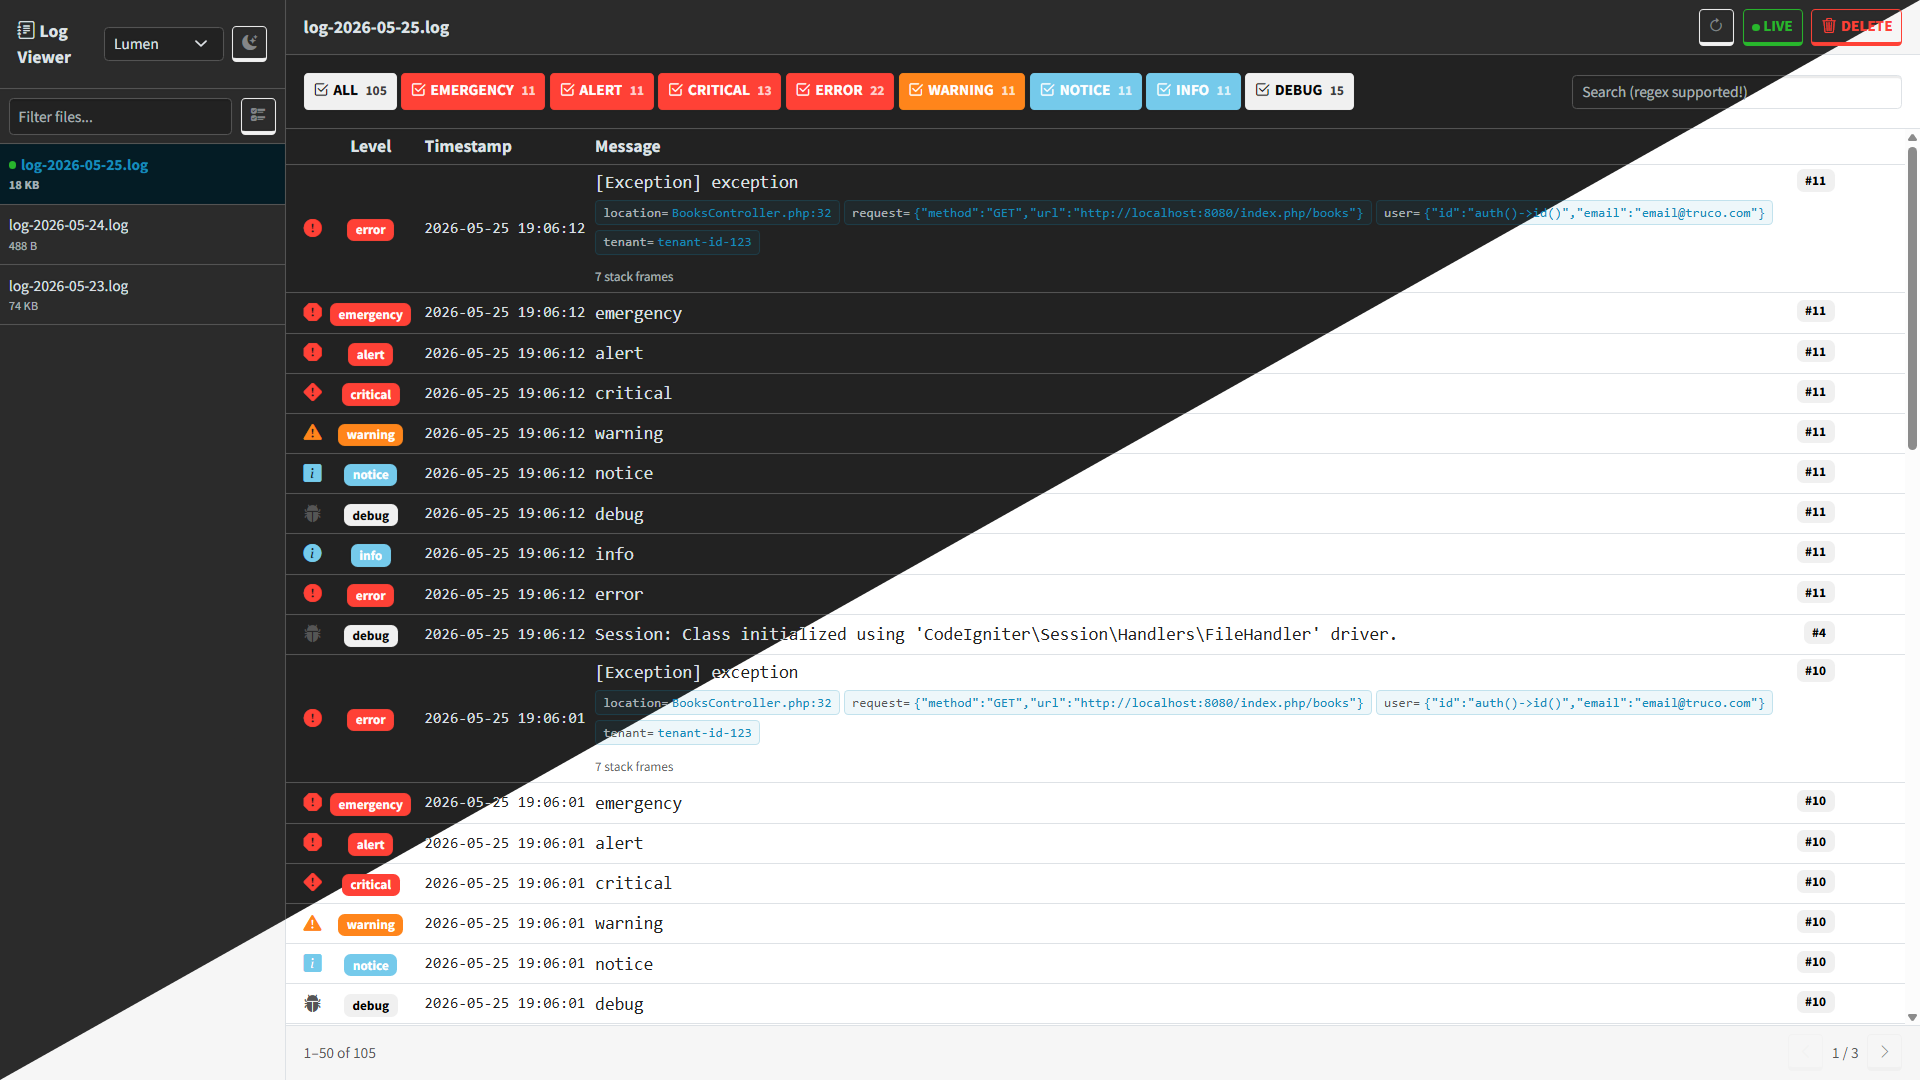The image size is (1920, 1080).
Task: Click the request tag of the 19:06:01 exception
Action: tap(1107, 703)
